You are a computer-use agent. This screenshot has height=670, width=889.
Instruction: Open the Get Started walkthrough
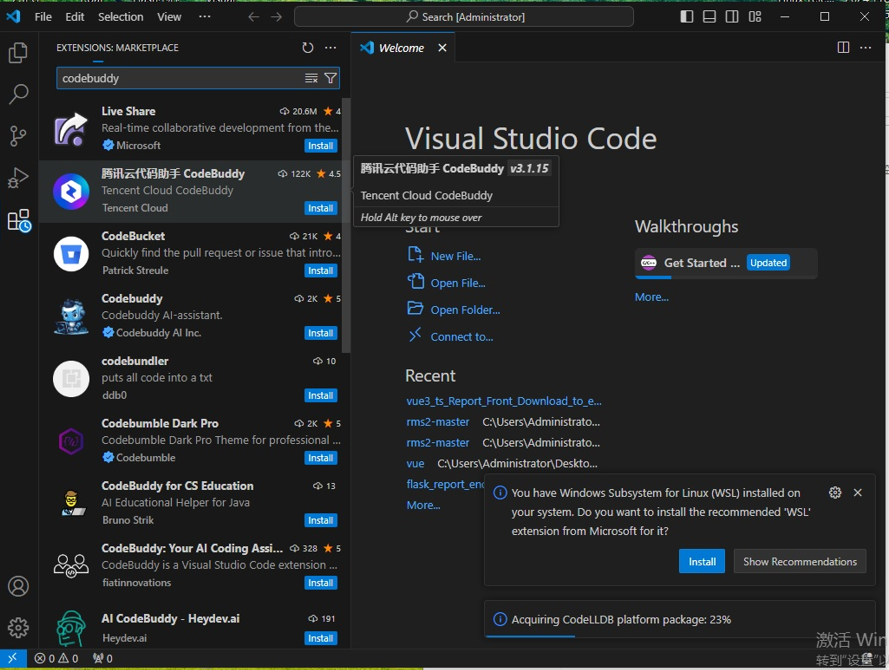click(x=726, y=263)
